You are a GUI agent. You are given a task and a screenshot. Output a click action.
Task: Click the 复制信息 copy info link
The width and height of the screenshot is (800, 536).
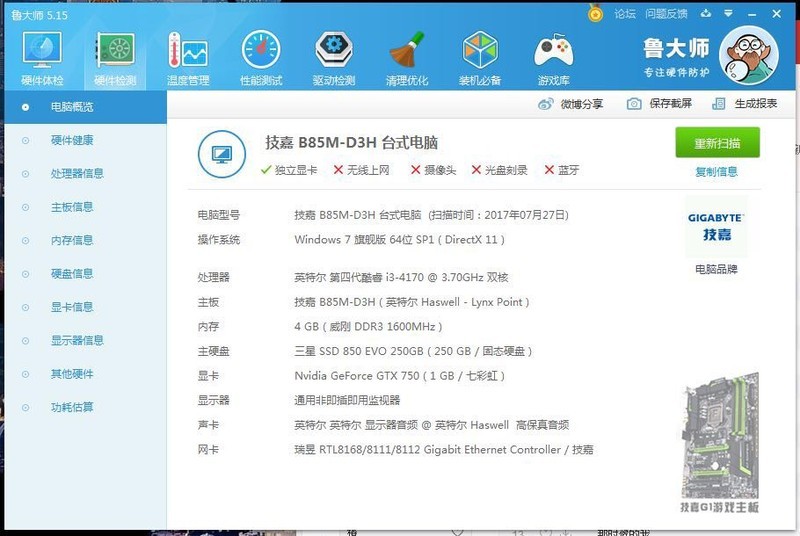tap(716, 172)
